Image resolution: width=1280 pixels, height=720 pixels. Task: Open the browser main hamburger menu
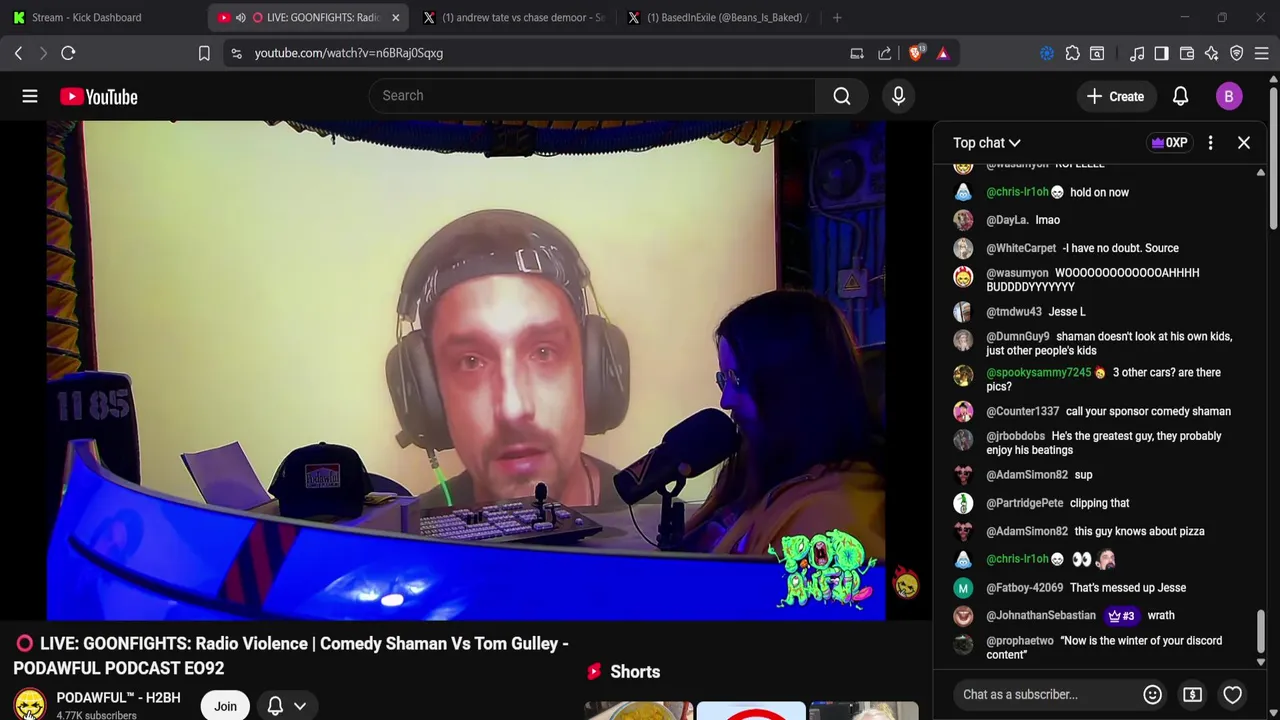(1262, 53)
